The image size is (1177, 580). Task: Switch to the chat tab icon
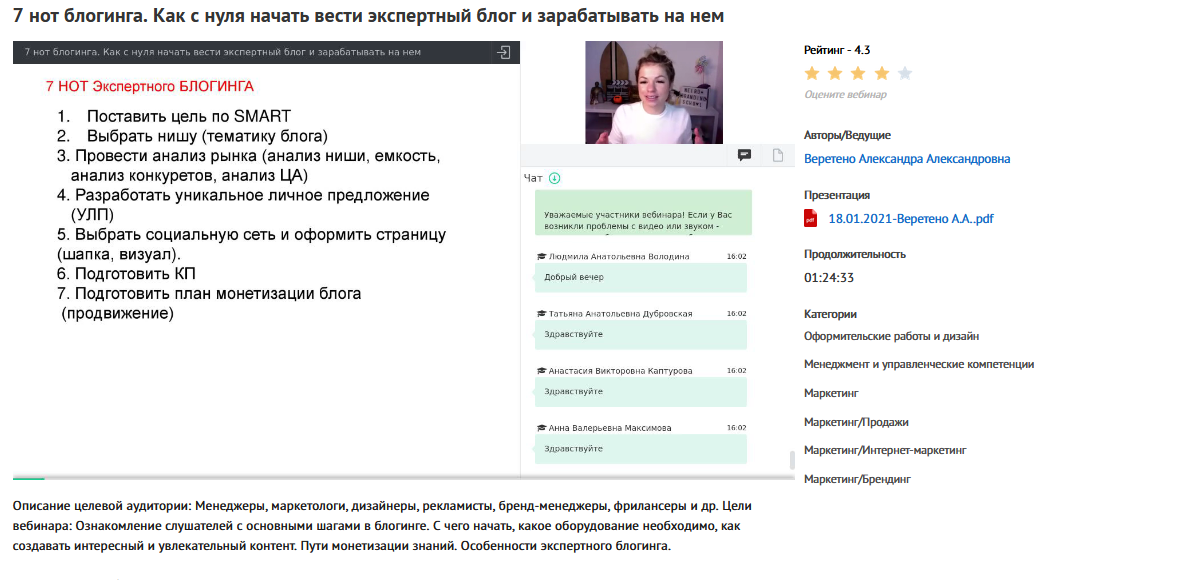pyautogui.click(x=744, y=155)
